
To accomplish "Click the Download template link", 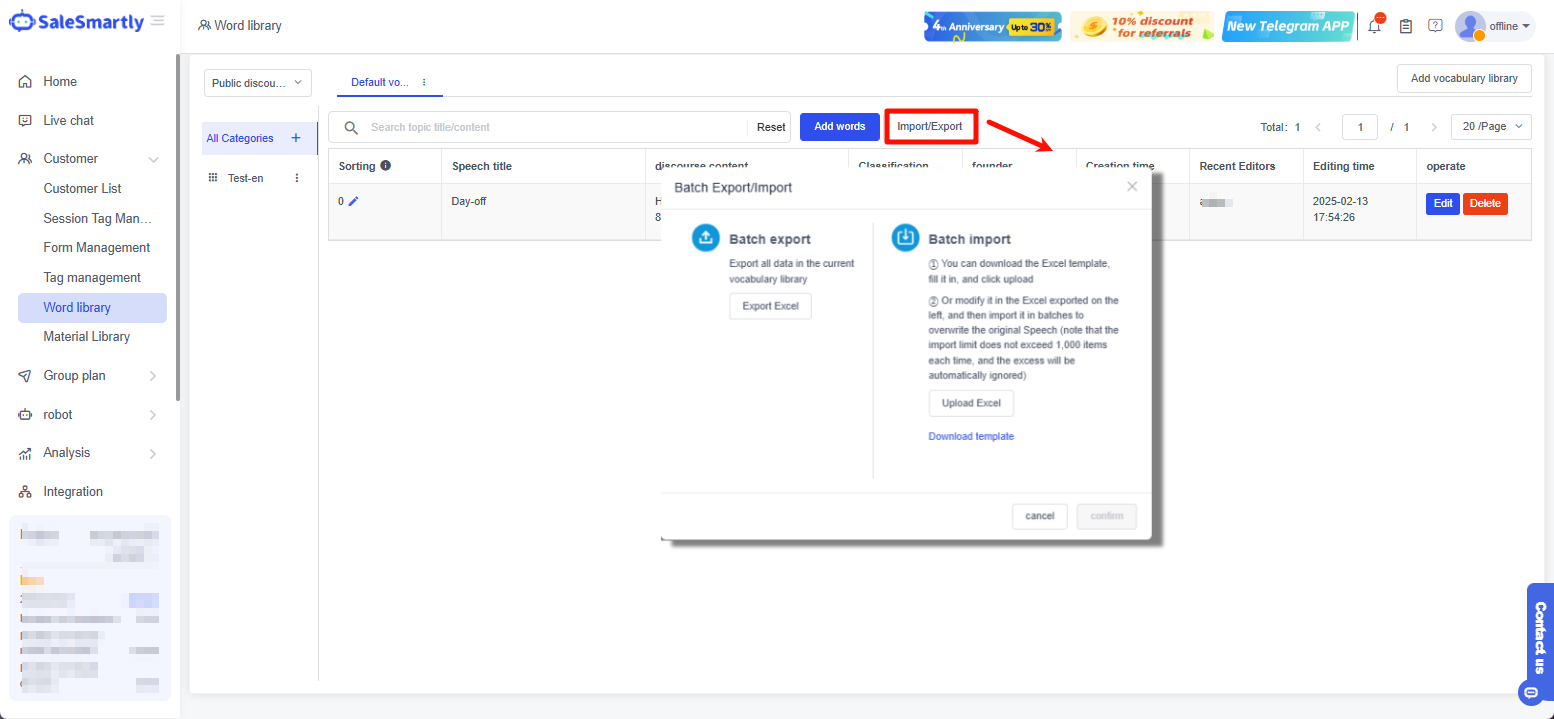I will 970,437.
